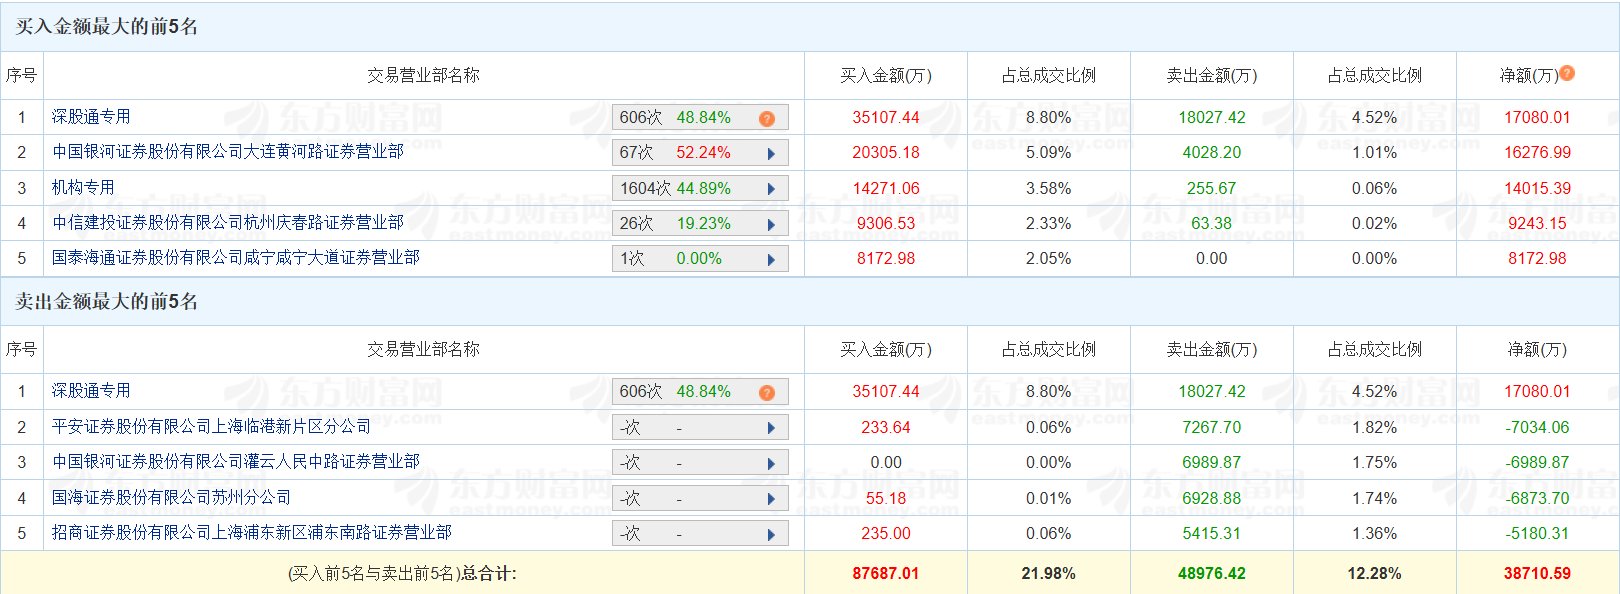Click orange help icon in bottom 深股通专用 row

click(x=767, y=392)
